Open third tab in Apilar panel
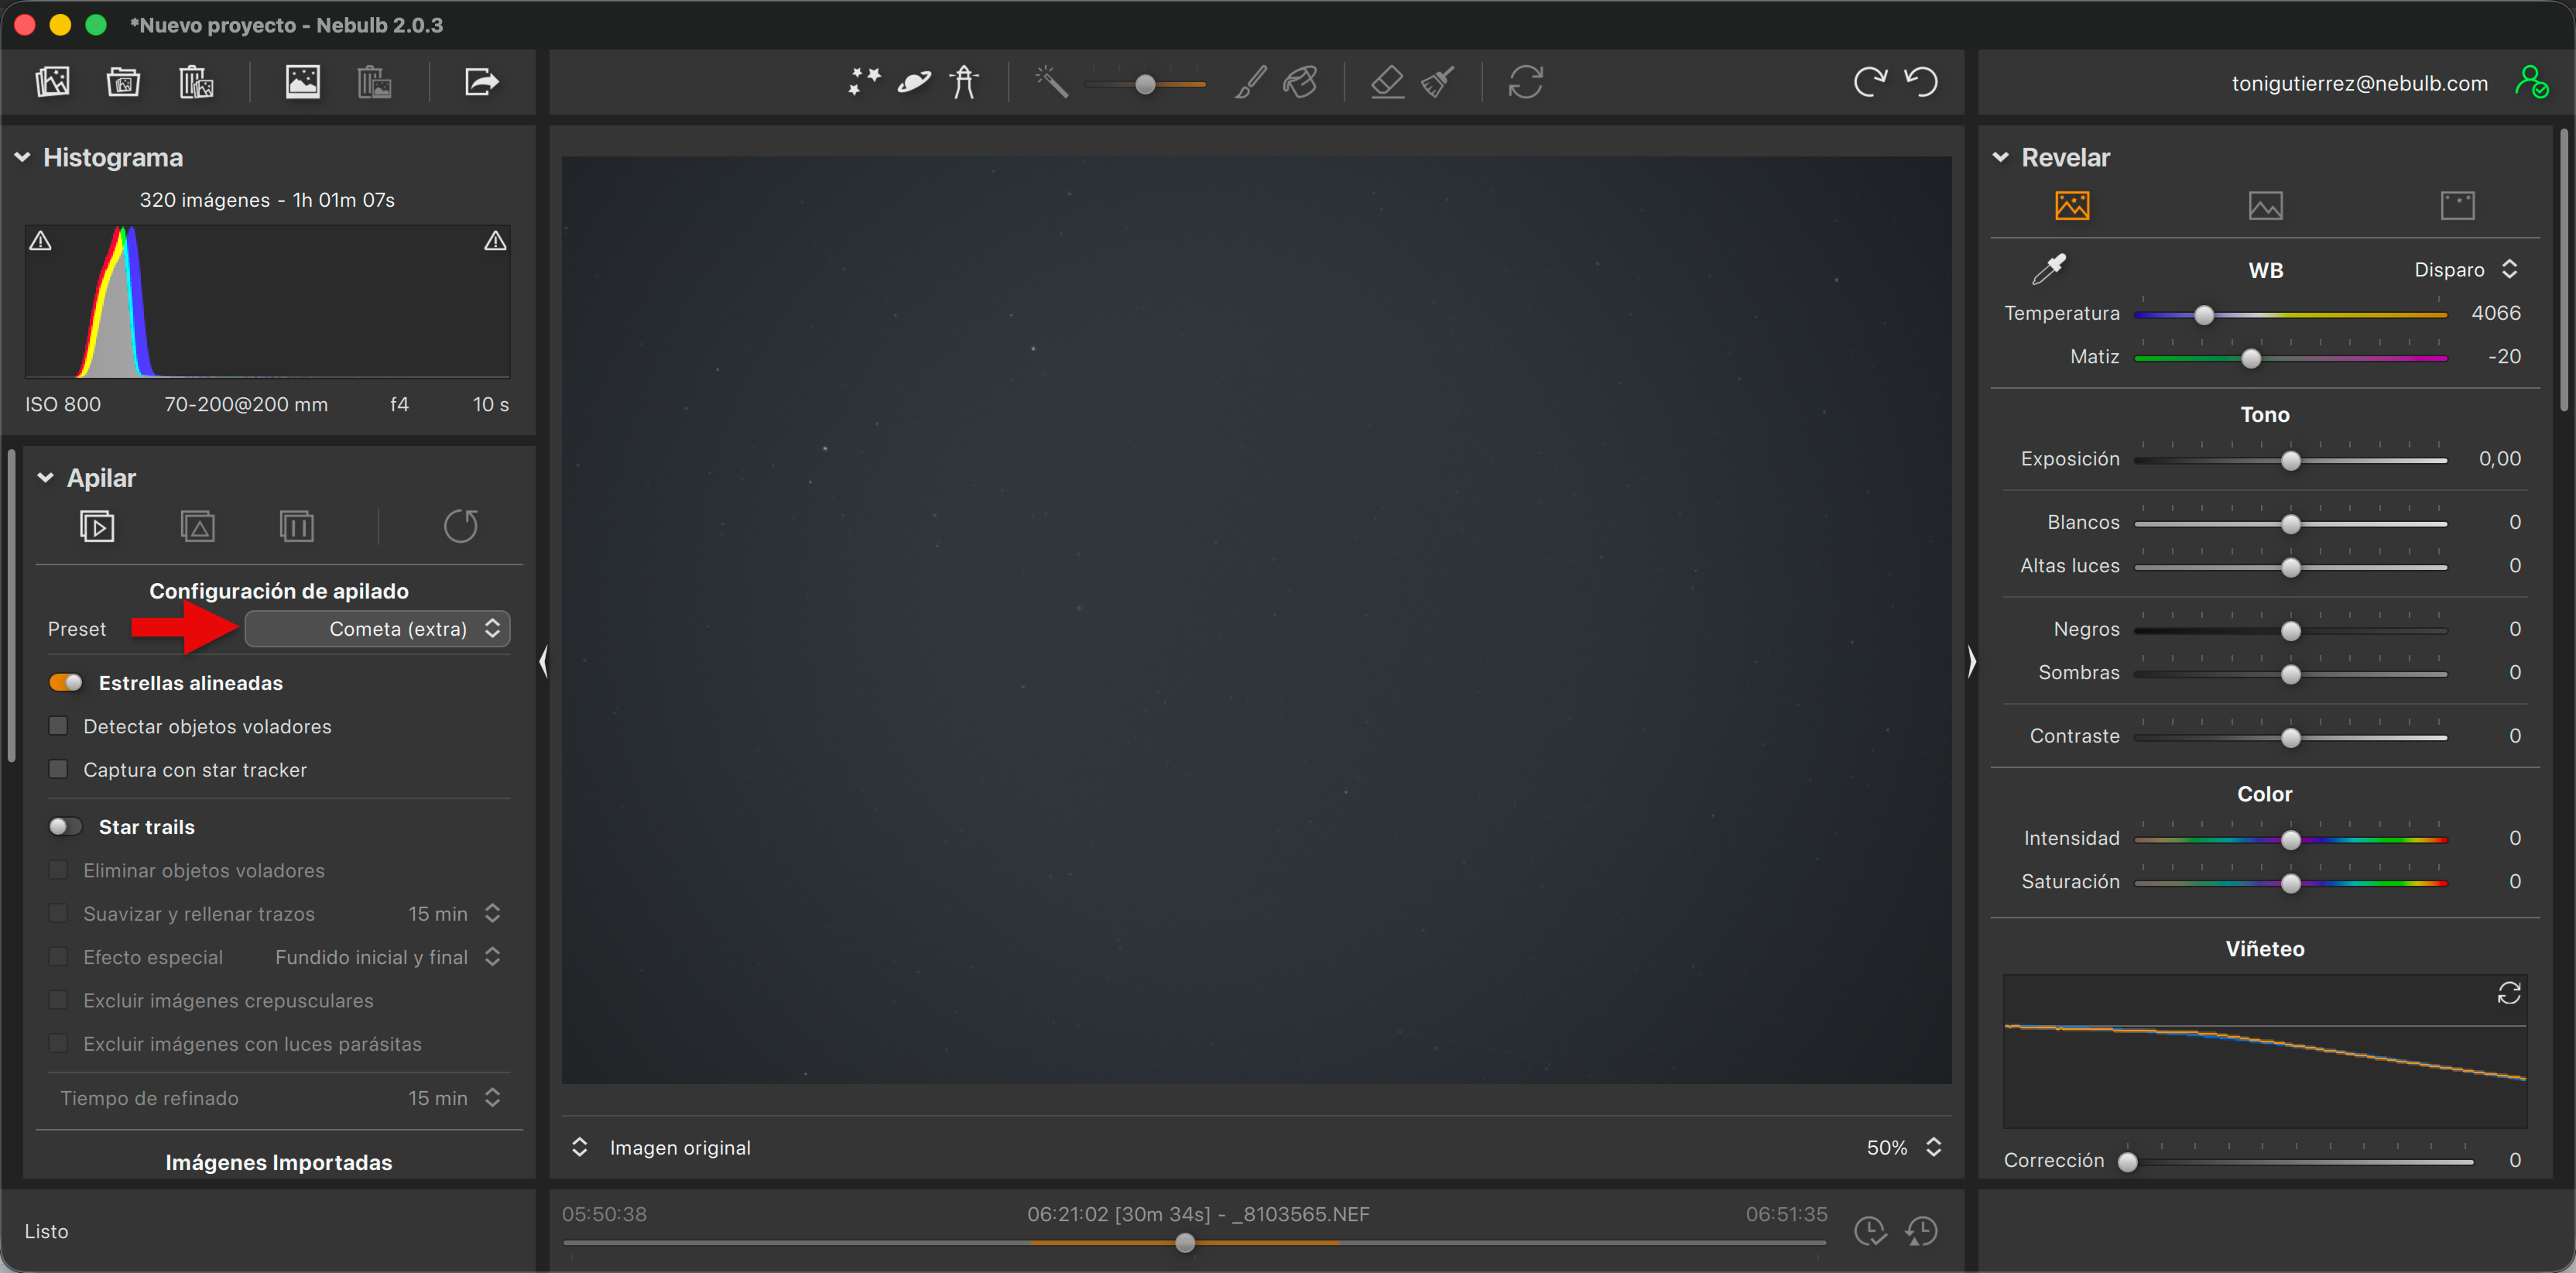This screenshot has width=2576, height=1273. pos(297,526)
